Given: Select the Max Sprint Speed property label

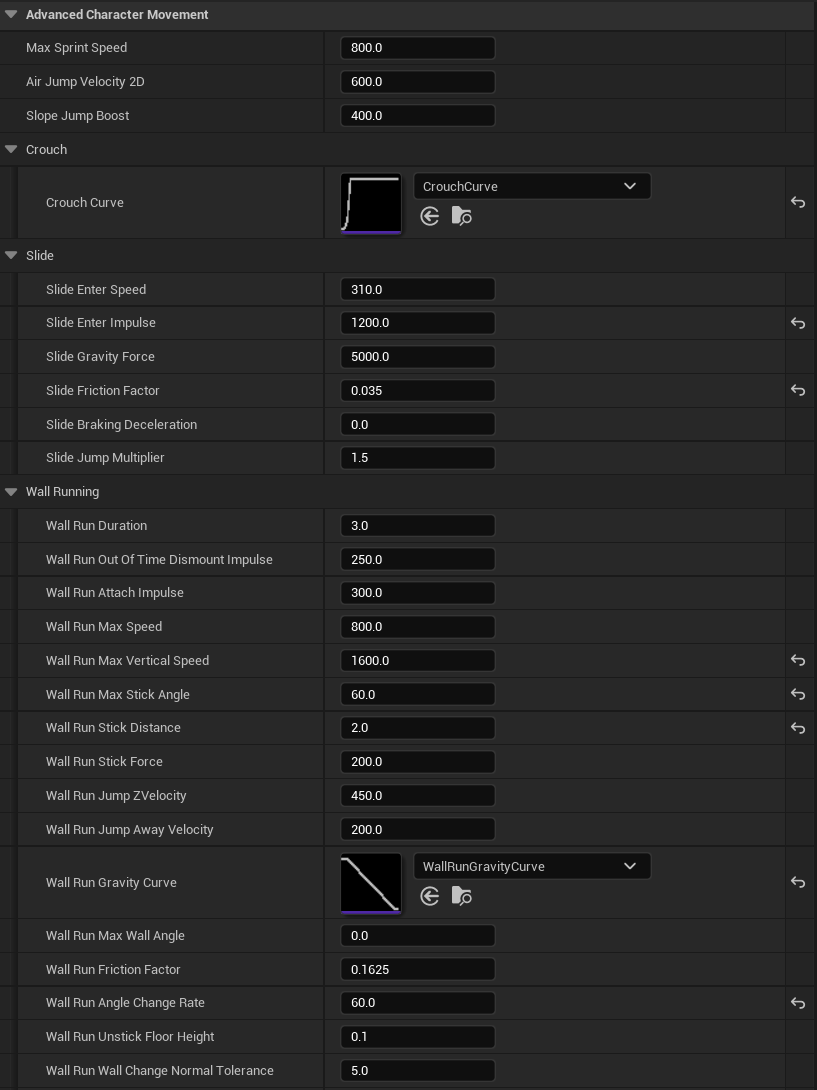Looking at the screenshot, I should (x=76, y=48).
